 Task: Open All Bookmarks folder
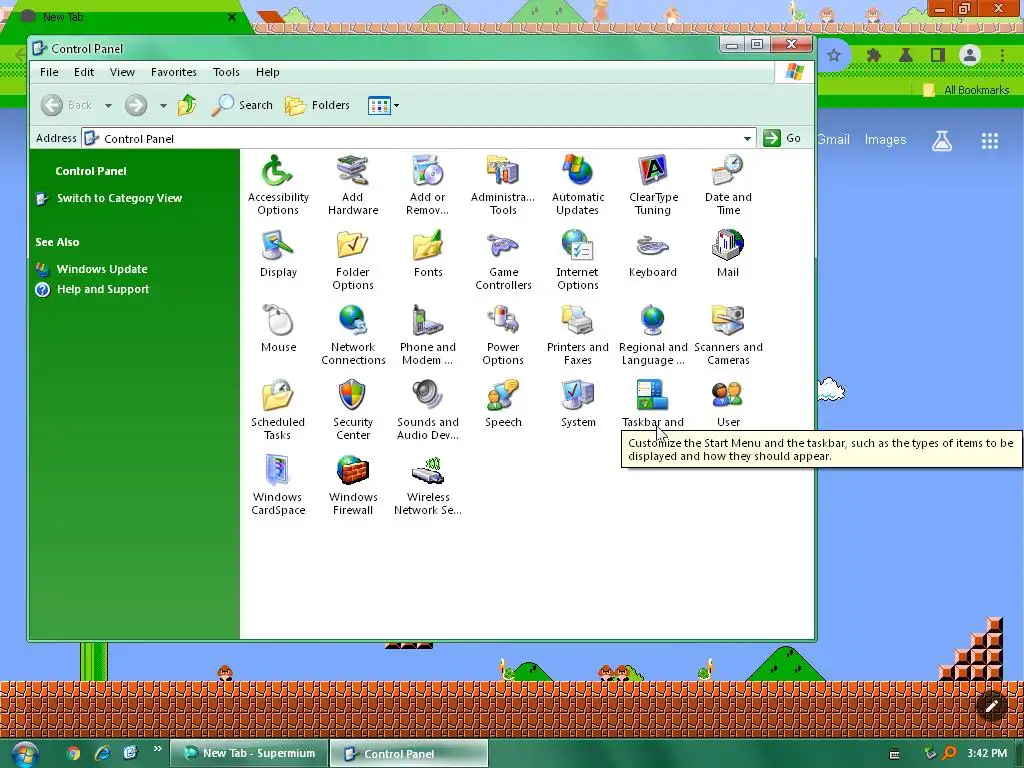[x=967, y=90]
